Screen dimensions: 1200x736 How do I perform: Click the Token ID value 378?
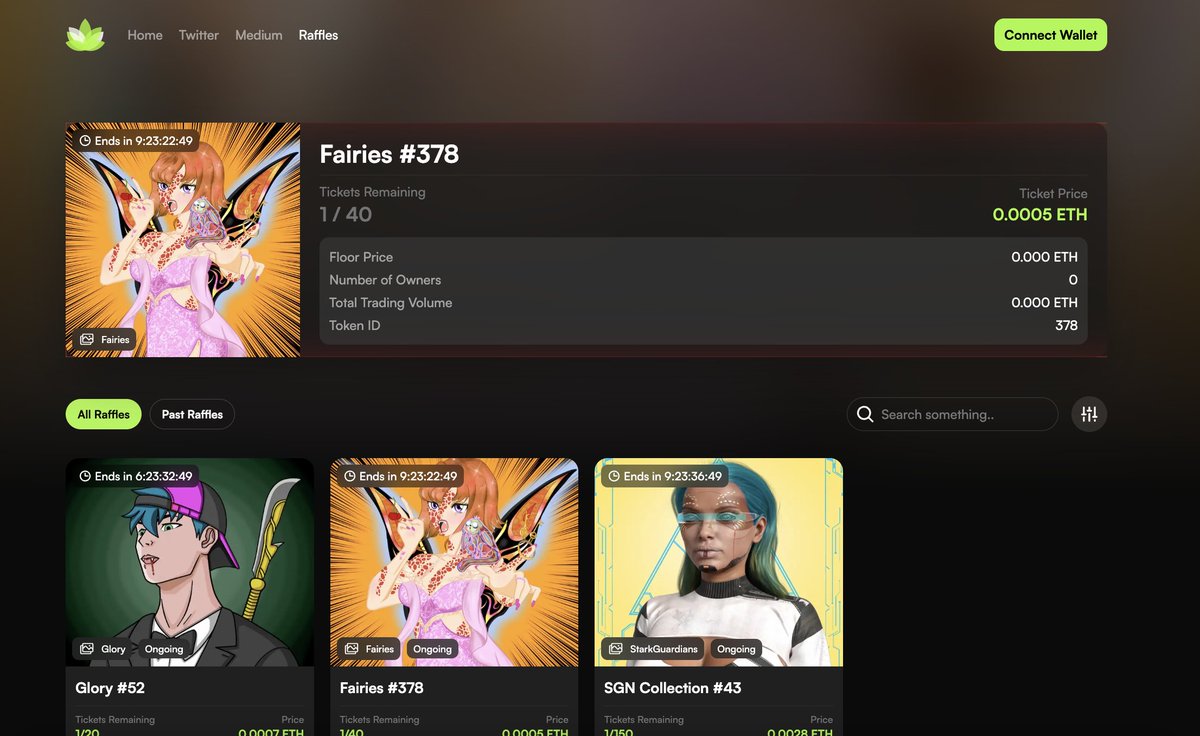pyautogui.click(x=1066, y=326)
